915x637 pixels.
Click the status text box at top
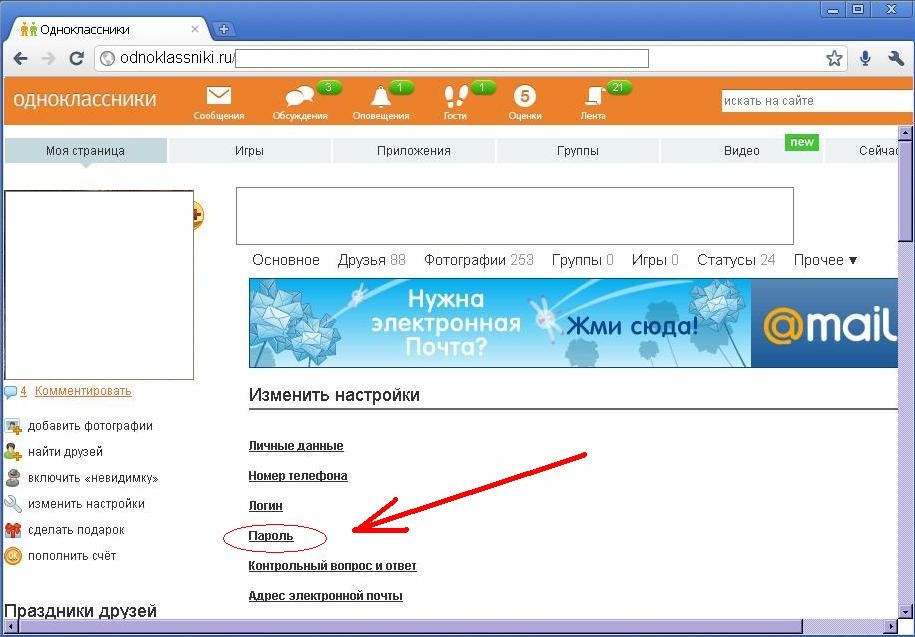[x=515, y=216]
